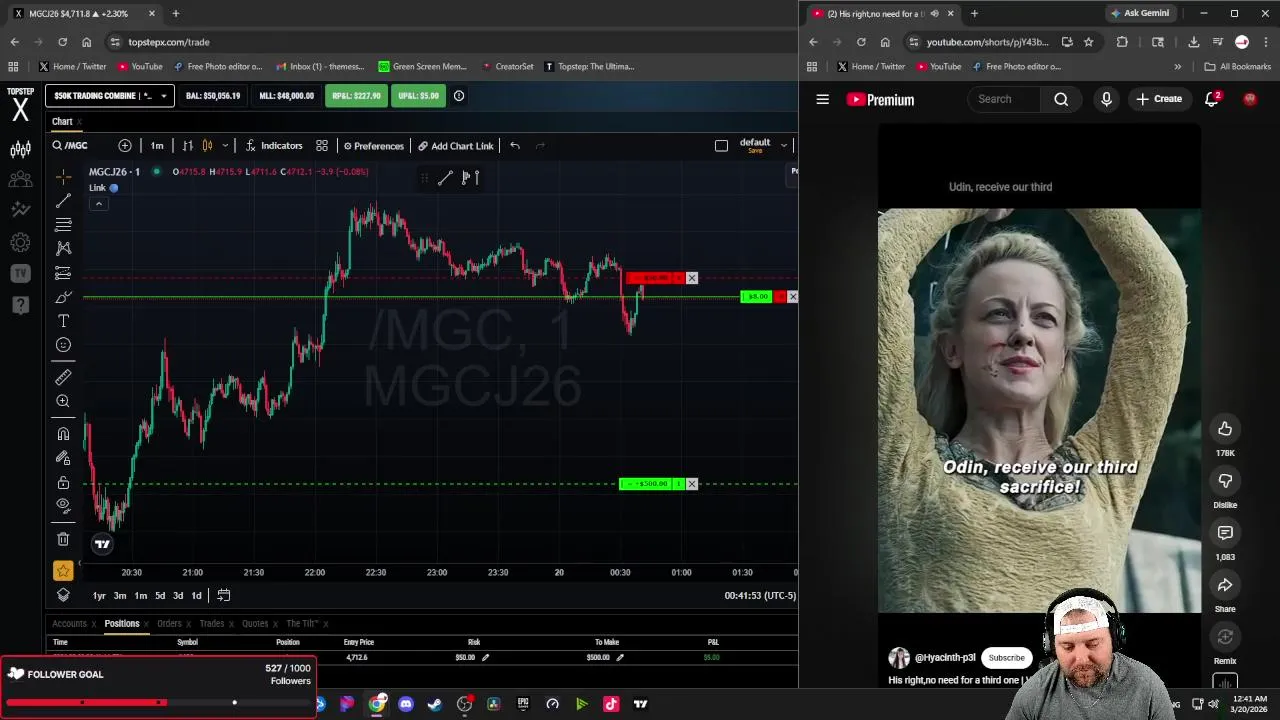Open the help question mark icon

[20, 305]
